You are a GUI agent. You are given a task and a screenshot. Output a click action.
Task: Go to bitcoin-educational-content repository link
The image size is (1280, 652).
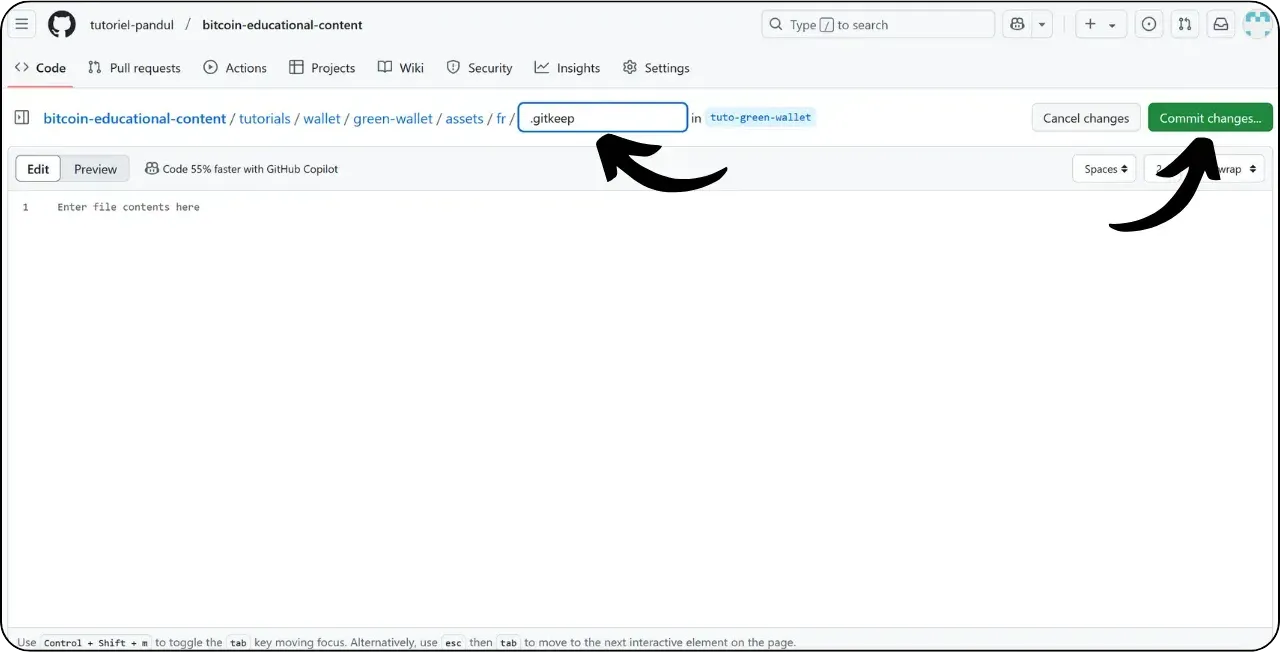click(x=134, y=118)
